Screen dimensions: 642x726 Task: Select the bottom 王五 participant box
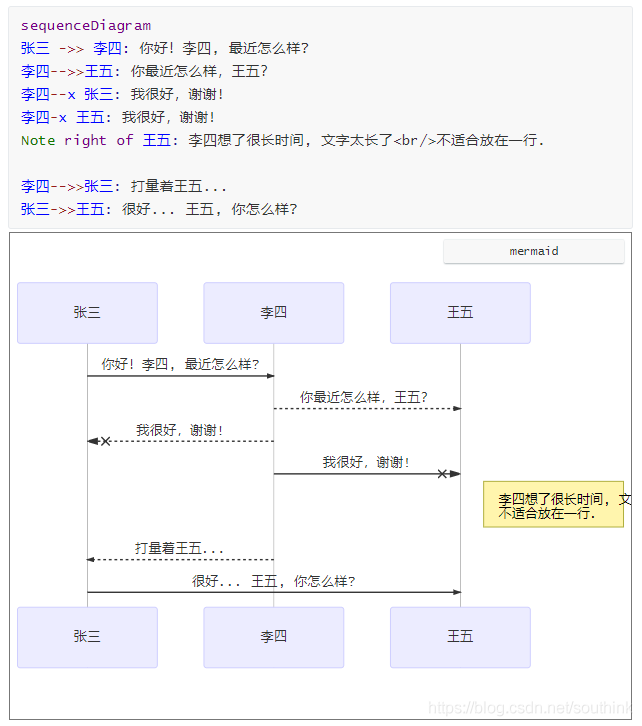[460, 637]
